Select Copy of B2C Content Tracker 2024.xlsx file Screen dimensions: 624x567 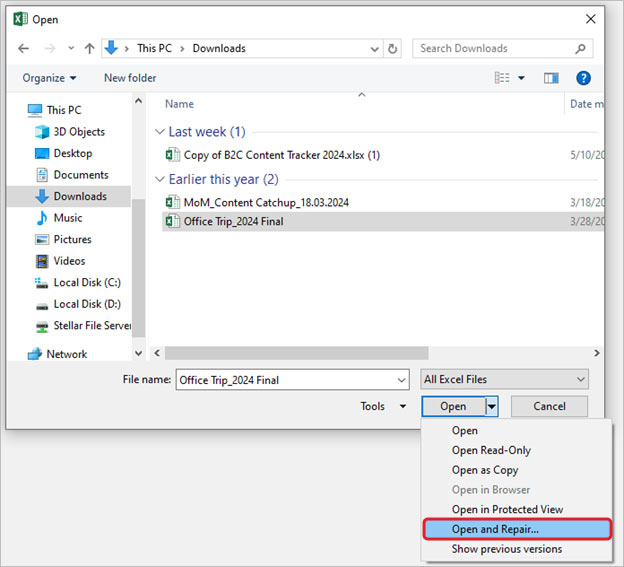281,155
